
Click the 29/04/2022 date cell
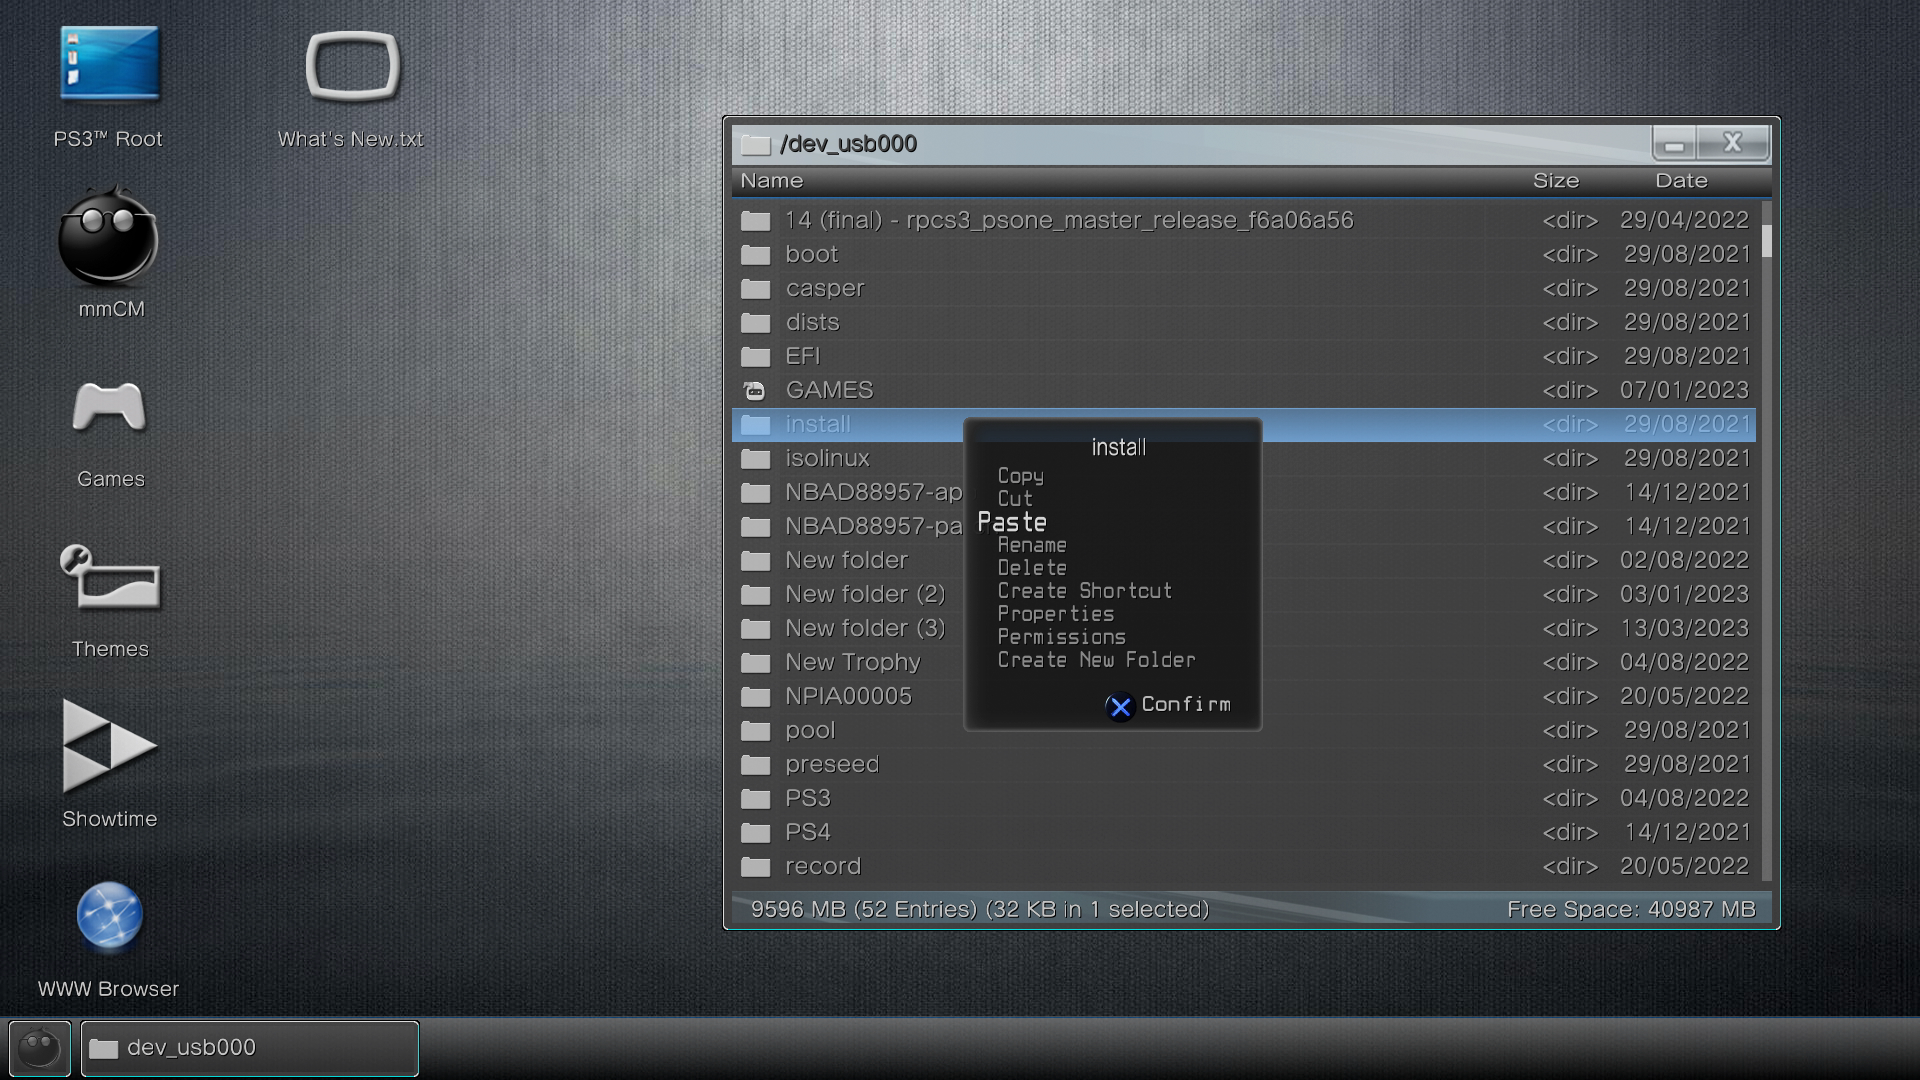pos(1685,220)
